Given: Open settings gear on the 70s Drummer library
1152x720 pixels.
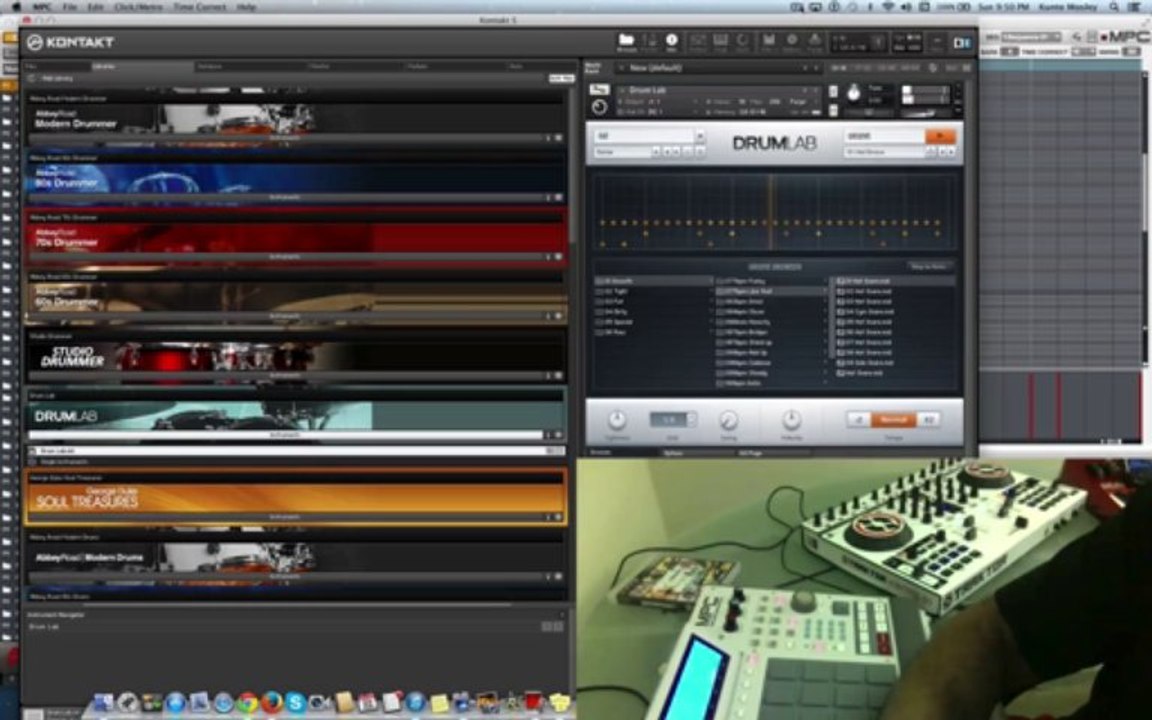Looking at the screenshot, I should (x=558, y=257).
